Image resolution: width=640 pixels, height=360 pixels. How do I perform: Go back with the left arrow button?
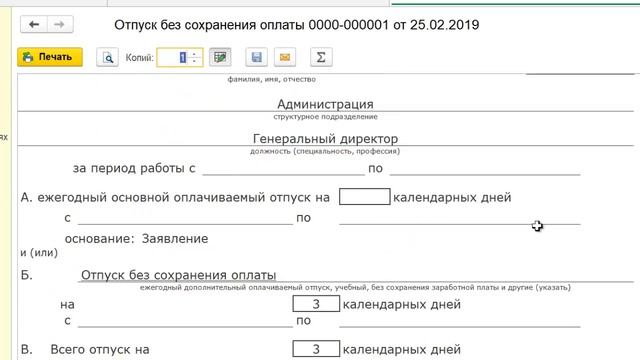tap(34, 24)
